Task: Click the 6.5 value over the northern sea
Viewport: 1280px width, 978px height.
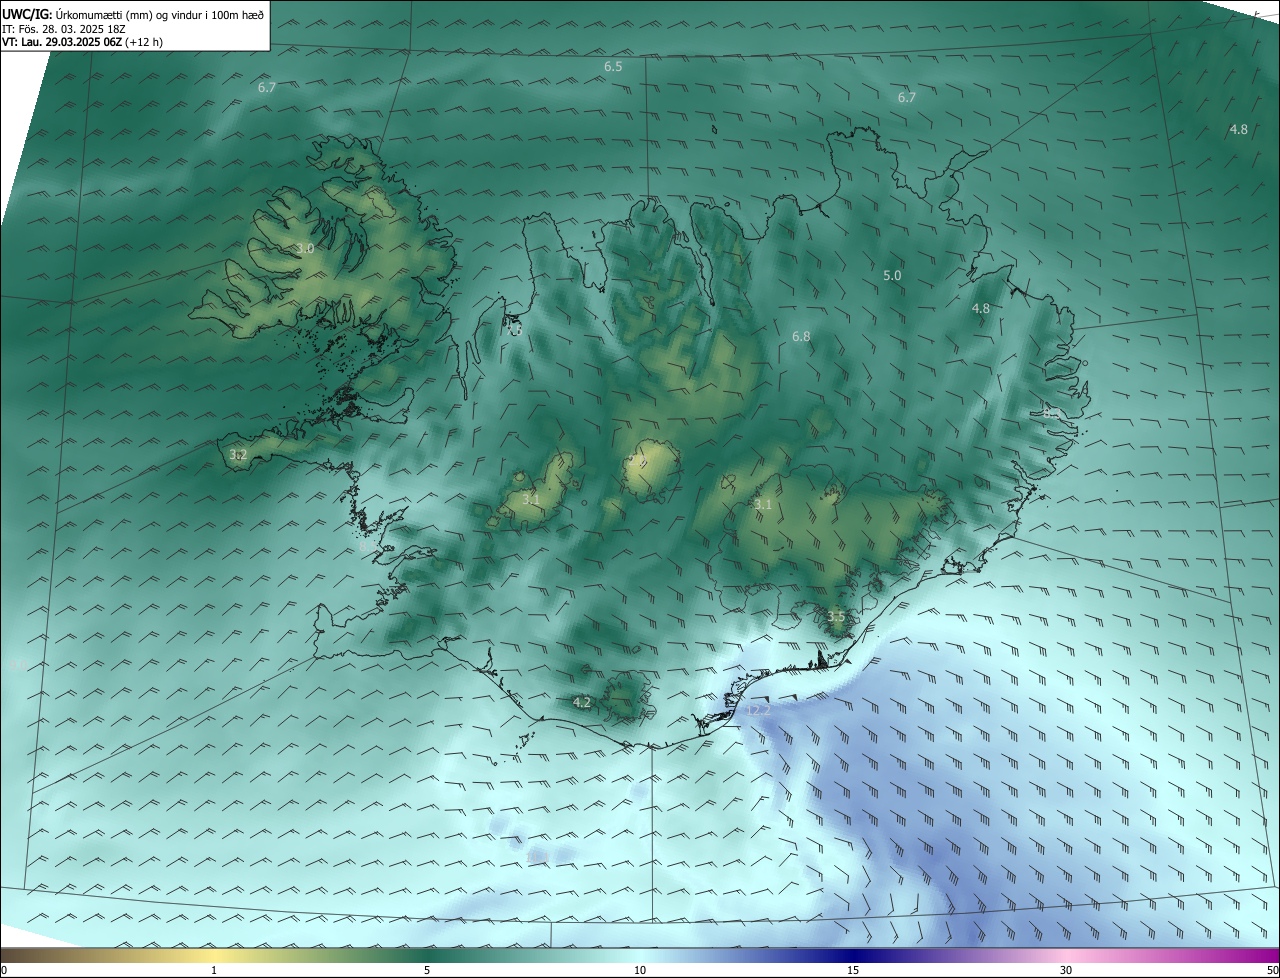Action: (613, 67)
